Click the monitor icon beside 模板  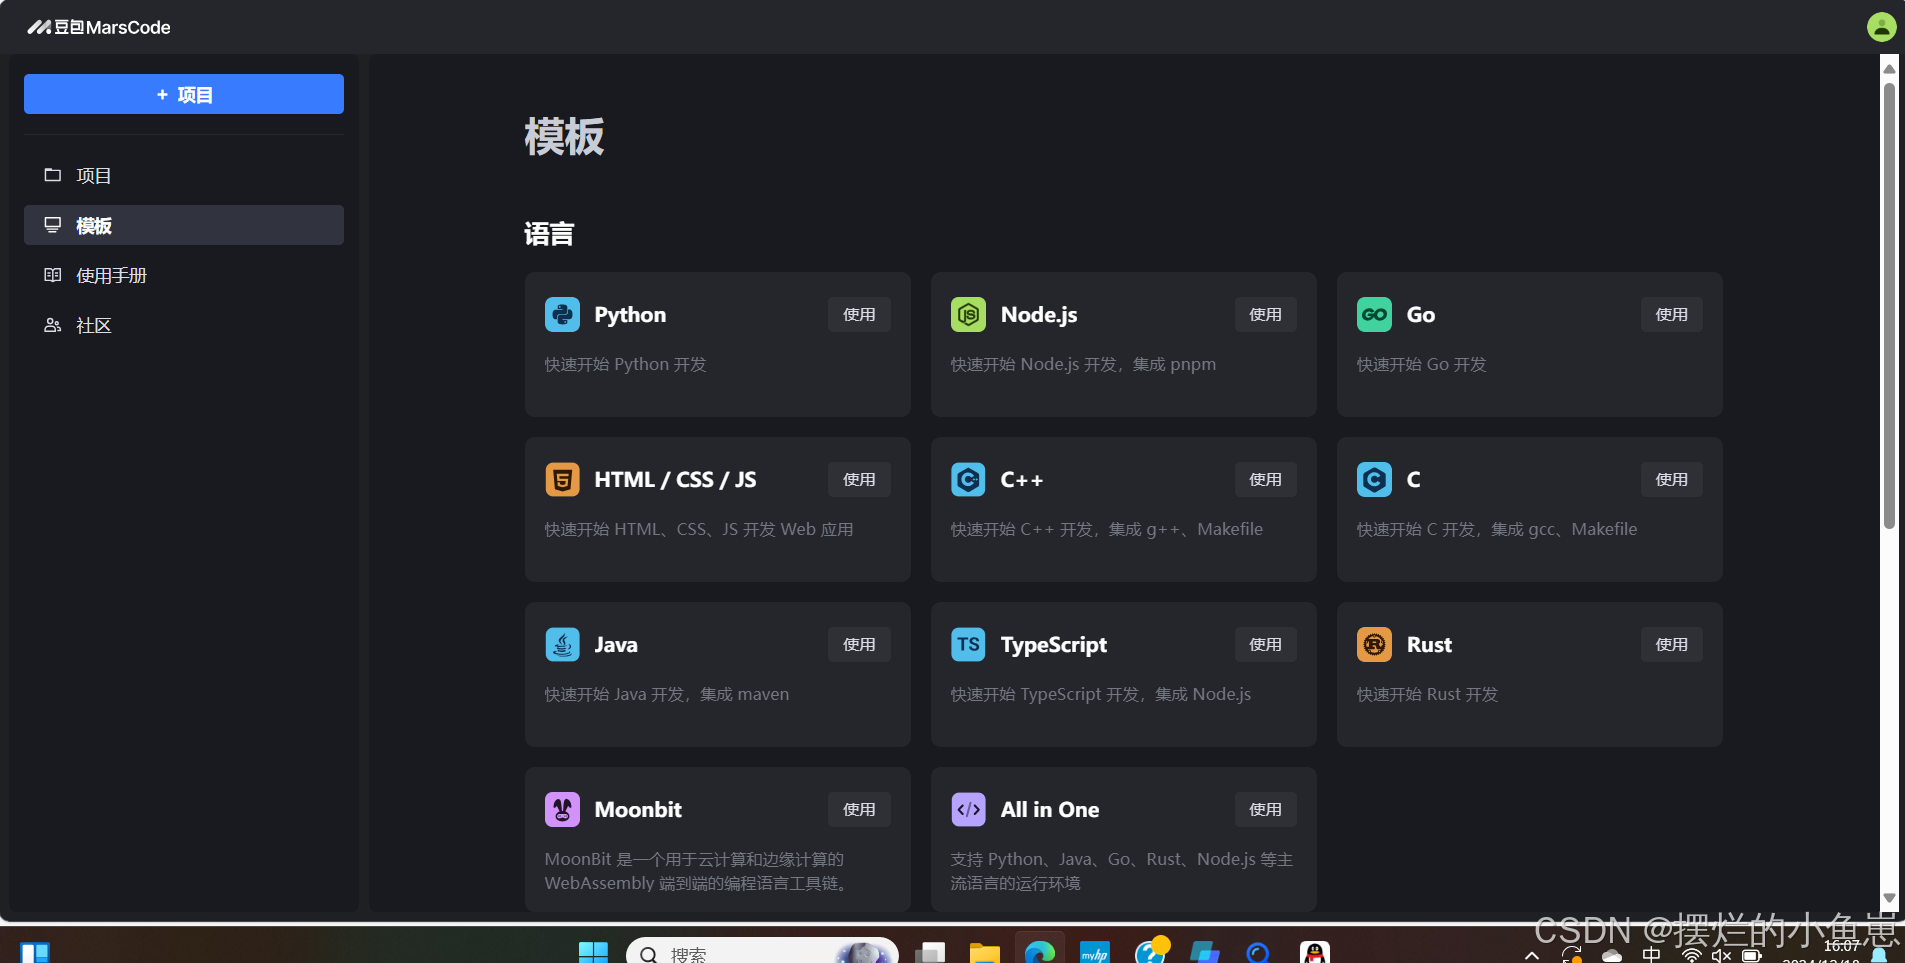[x=53, y=225]
